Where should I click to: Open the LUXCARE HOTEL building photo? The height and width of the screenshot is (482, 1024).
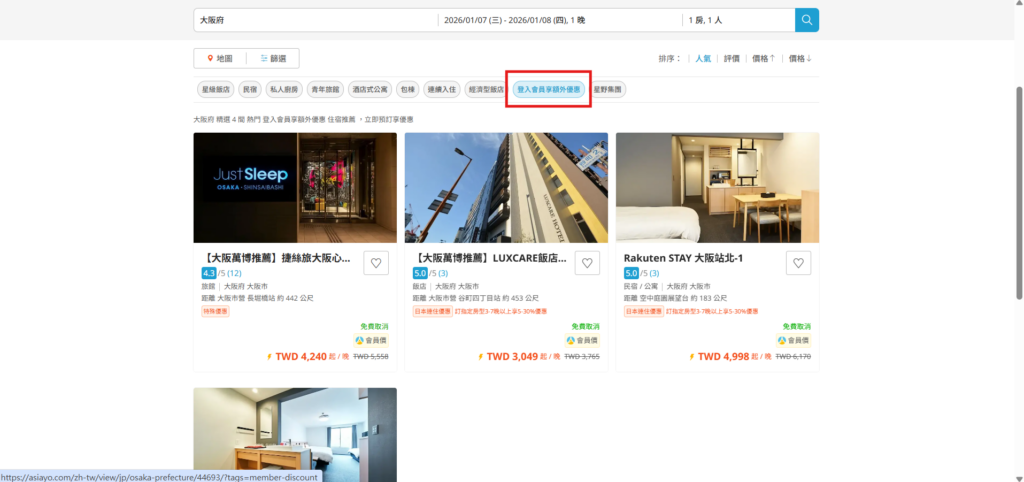tap(506, 188)
